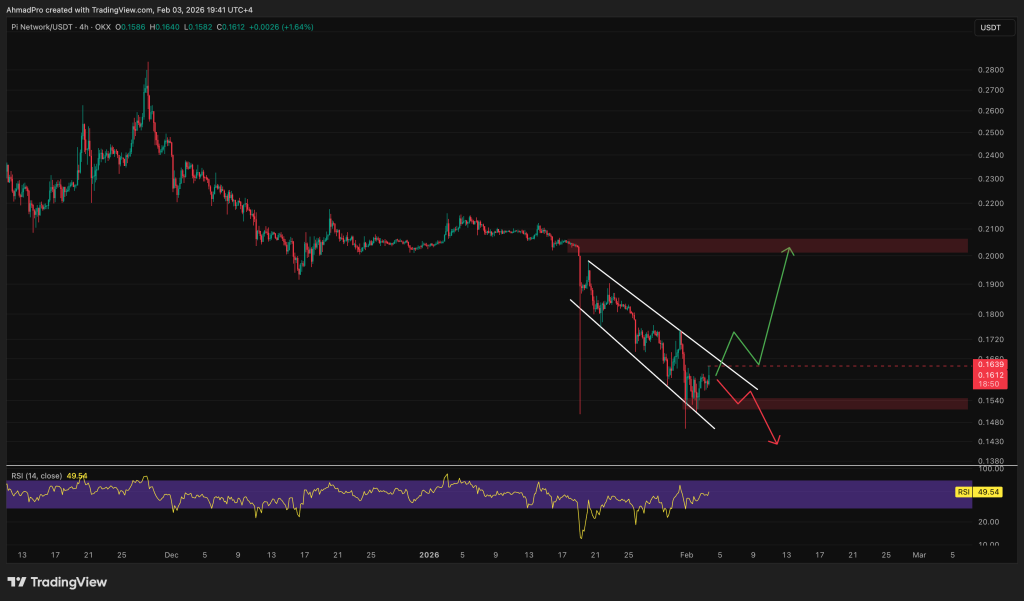The image size is (1024, 601).
Task: Open the RSI (14, close) indicator legend
Action: click(37, 475)
